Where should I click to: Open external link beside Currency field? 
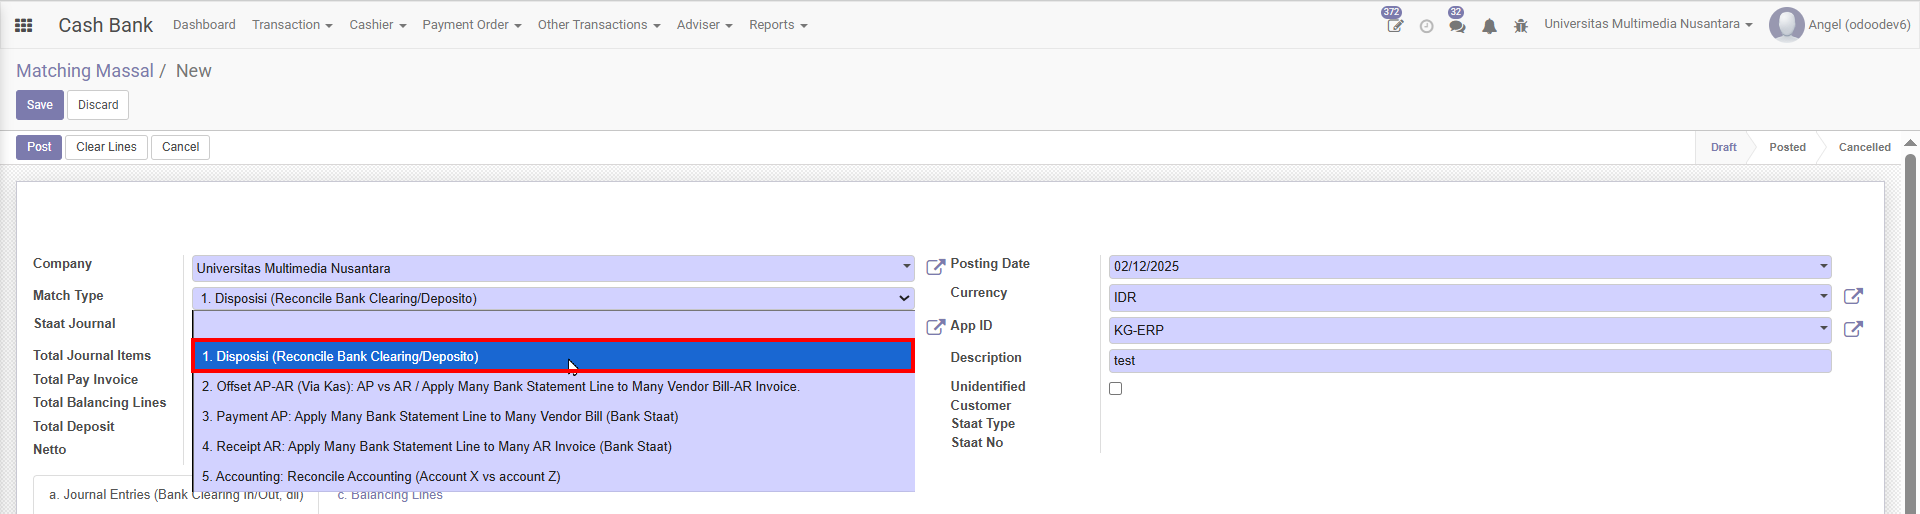[1853, 296]
